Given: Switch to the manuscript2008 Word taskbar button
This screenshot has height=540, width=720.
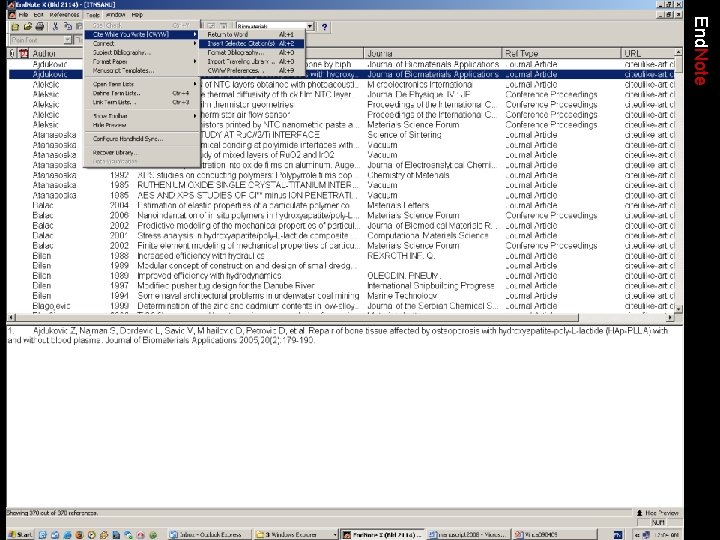Looking at the screenshot, I should pos(468,535).
